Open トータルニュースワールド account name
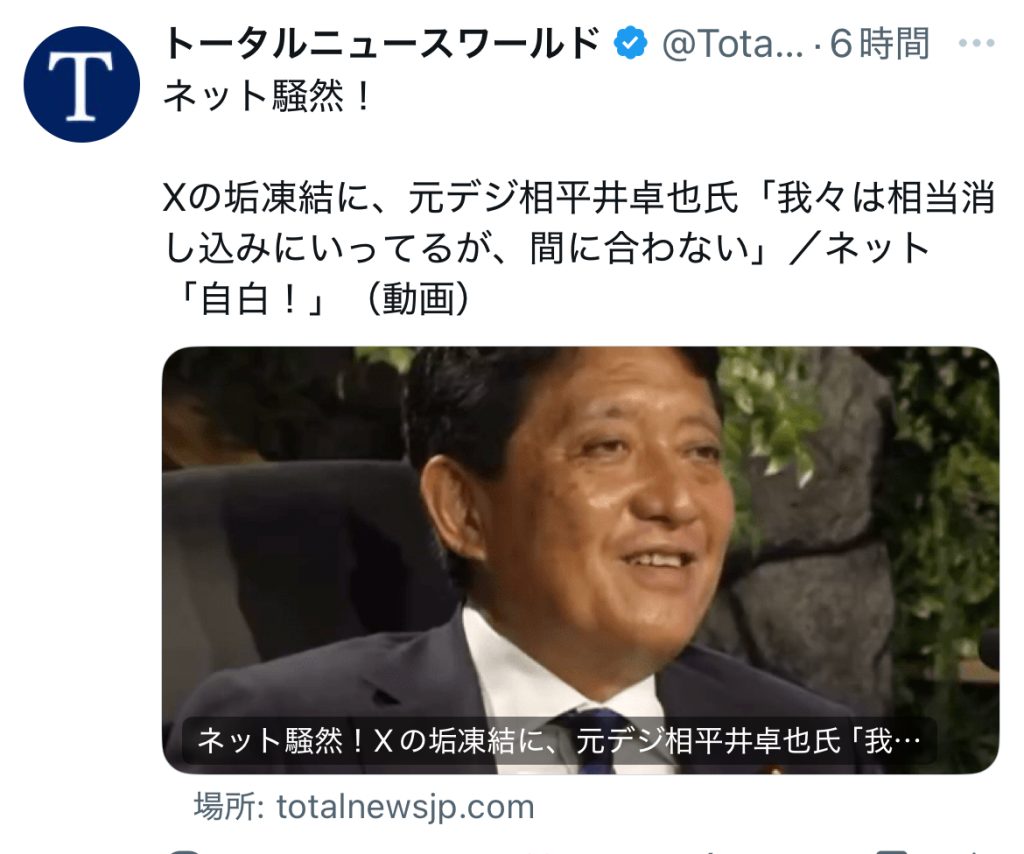 point(382,44)
